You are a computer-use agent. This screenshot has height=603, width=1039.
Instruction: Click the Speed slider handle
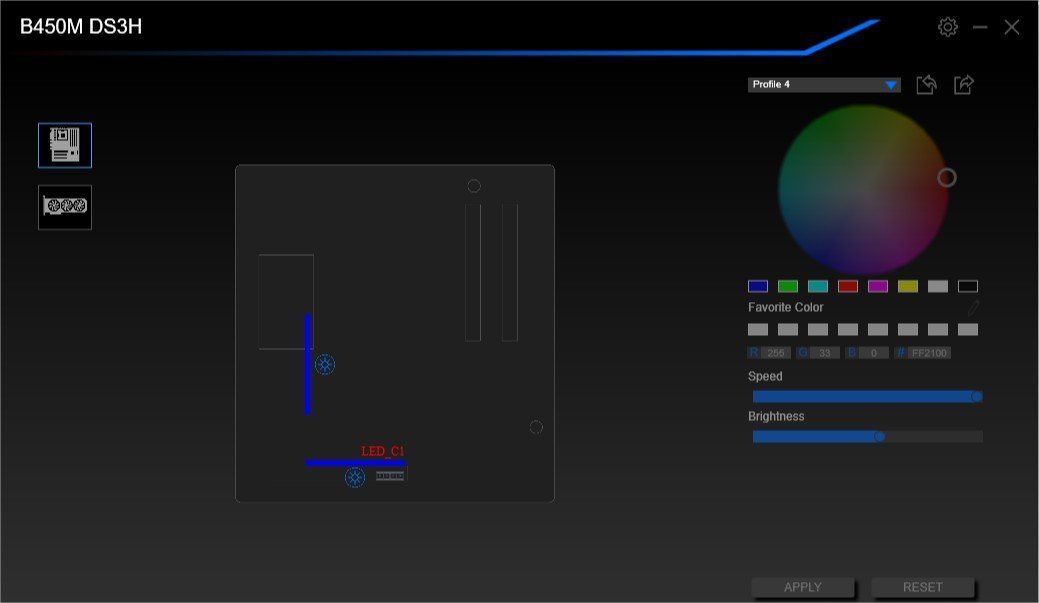pyautogui.click(x=976, y=396)
